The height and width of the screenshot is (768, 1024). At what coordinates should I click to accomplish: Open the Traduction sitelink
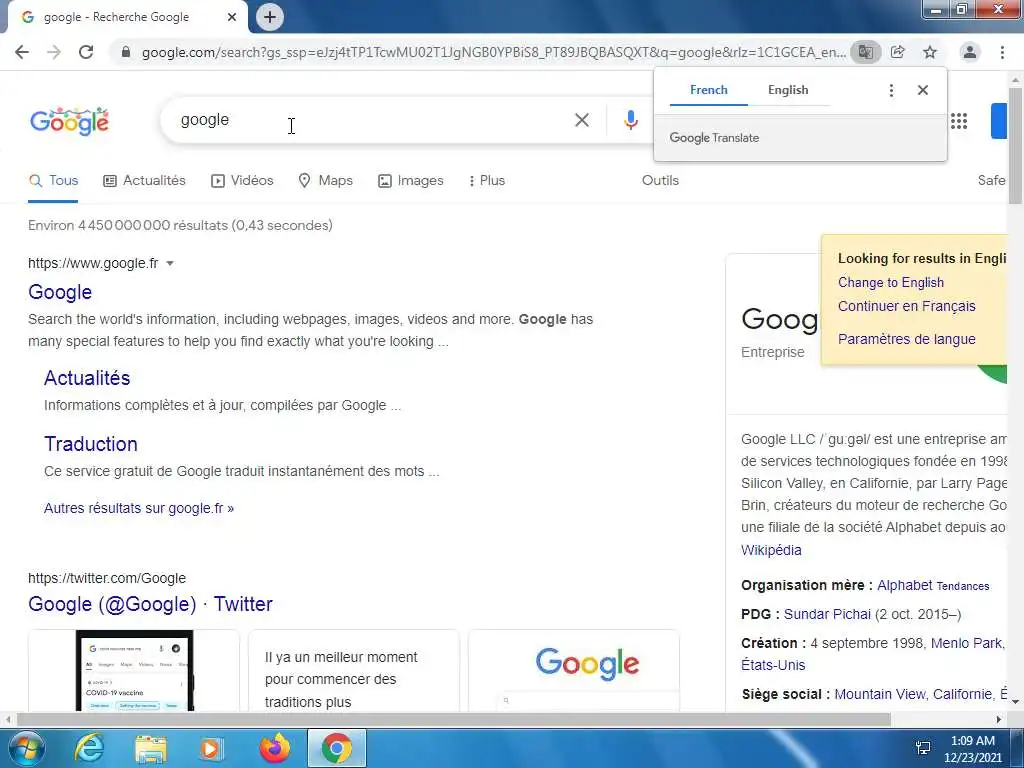click(x=91, y=444)
